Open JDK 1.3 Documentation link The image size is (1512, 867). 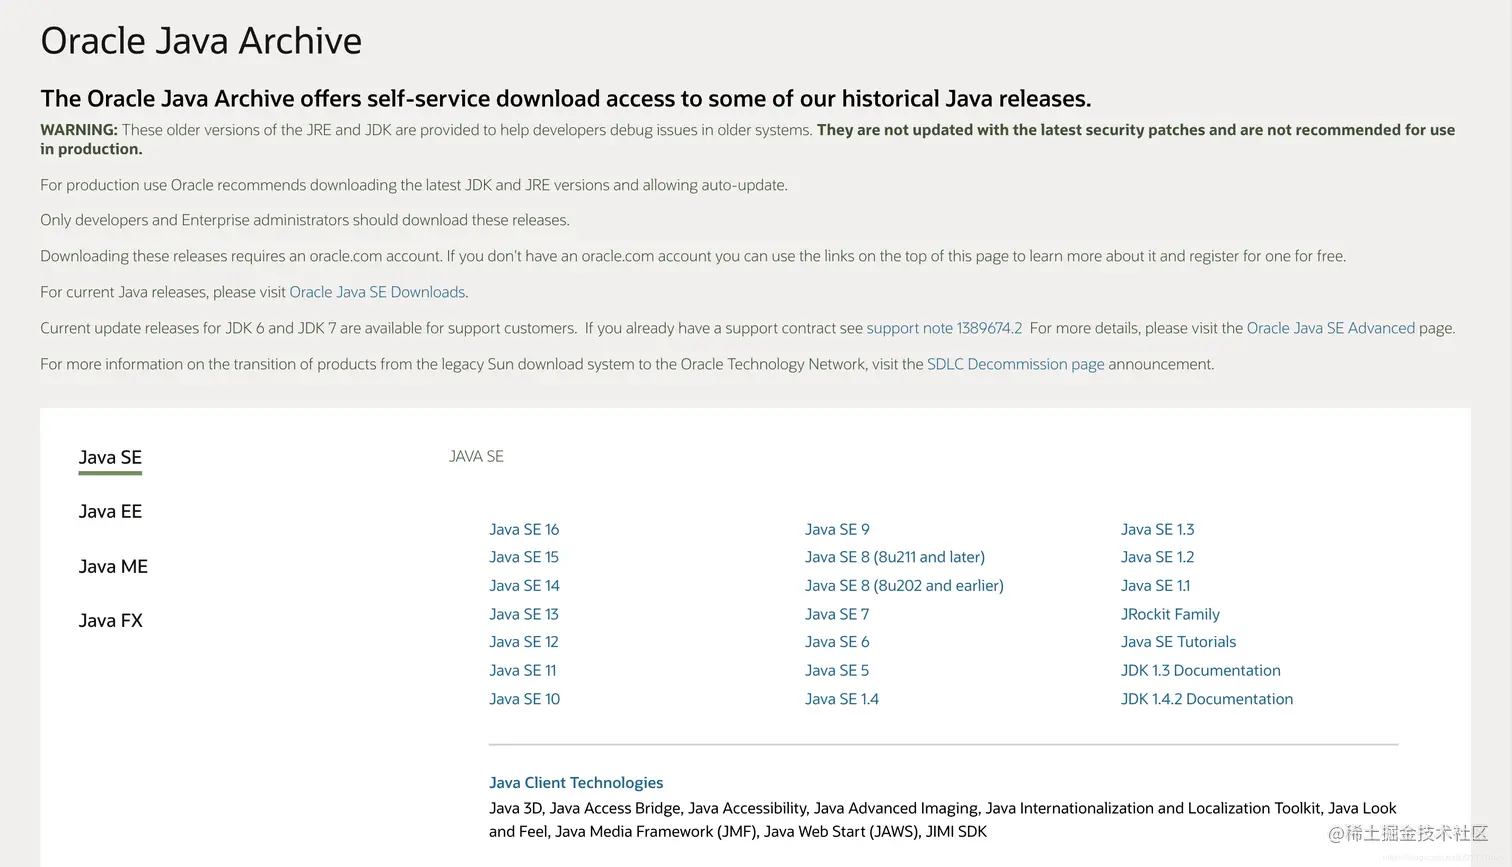click(1200, 670)
